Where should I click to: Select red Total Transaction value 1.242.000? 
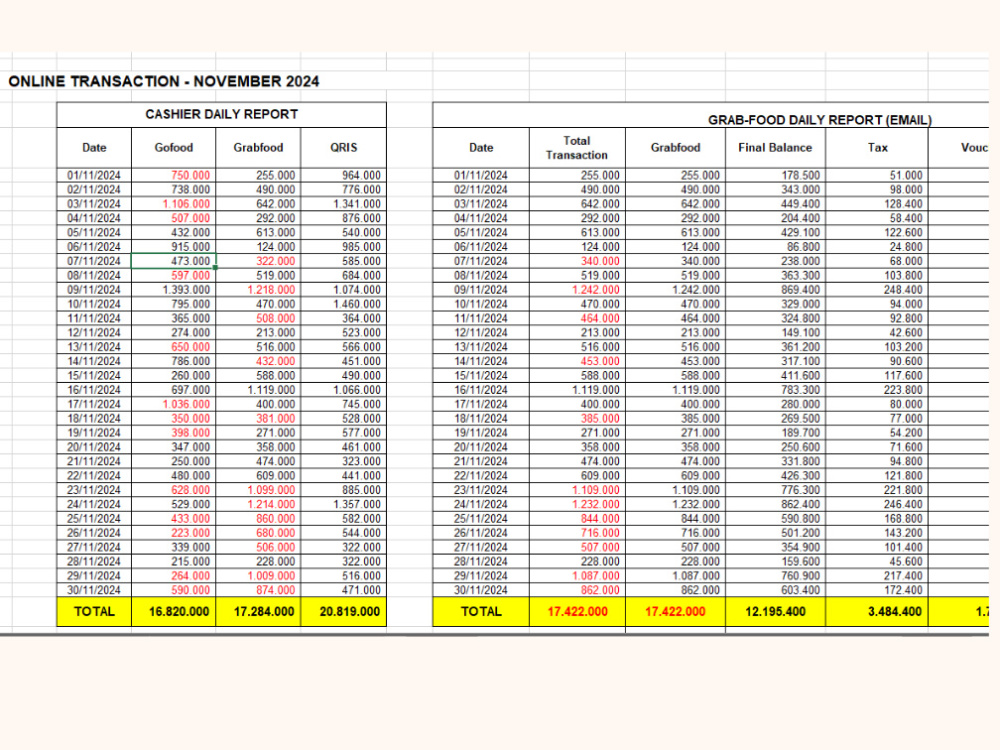(596, 290)
